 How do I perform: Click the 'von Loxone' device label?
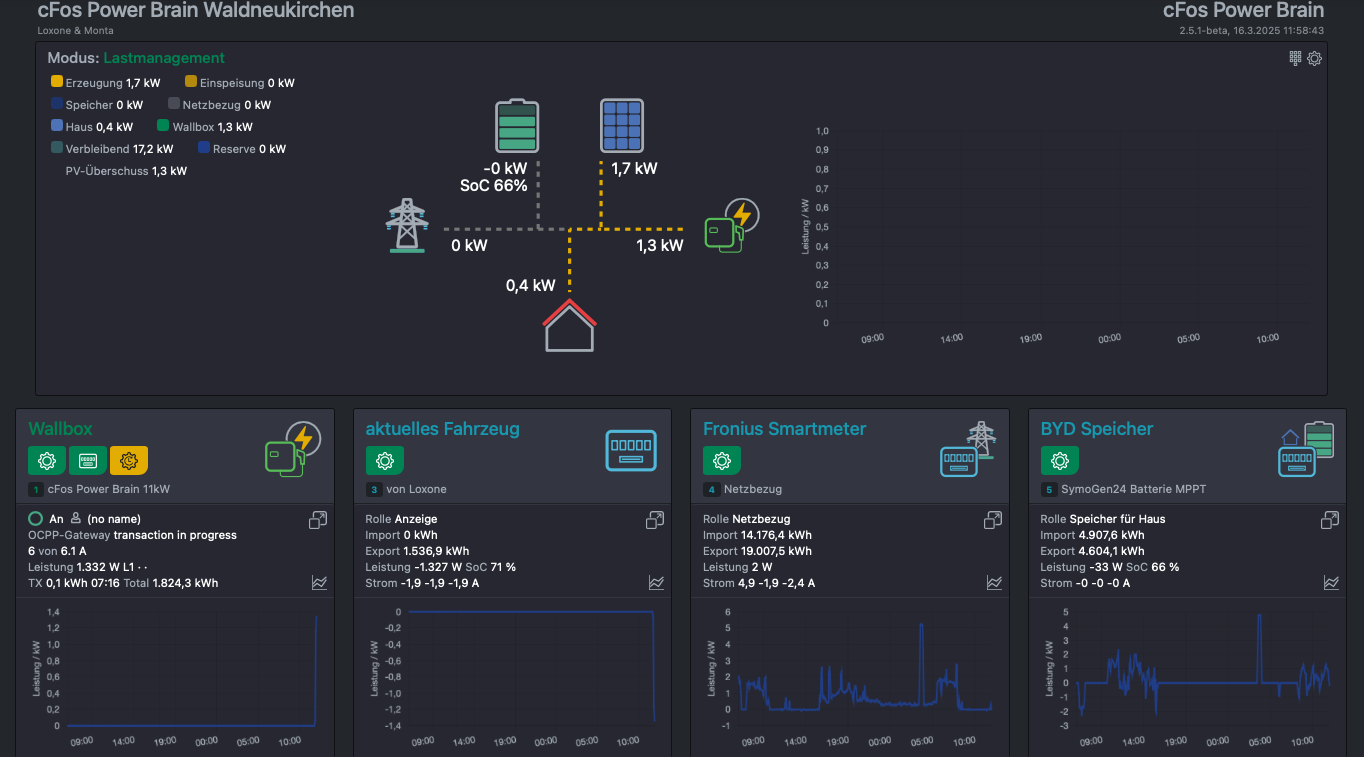416,490
